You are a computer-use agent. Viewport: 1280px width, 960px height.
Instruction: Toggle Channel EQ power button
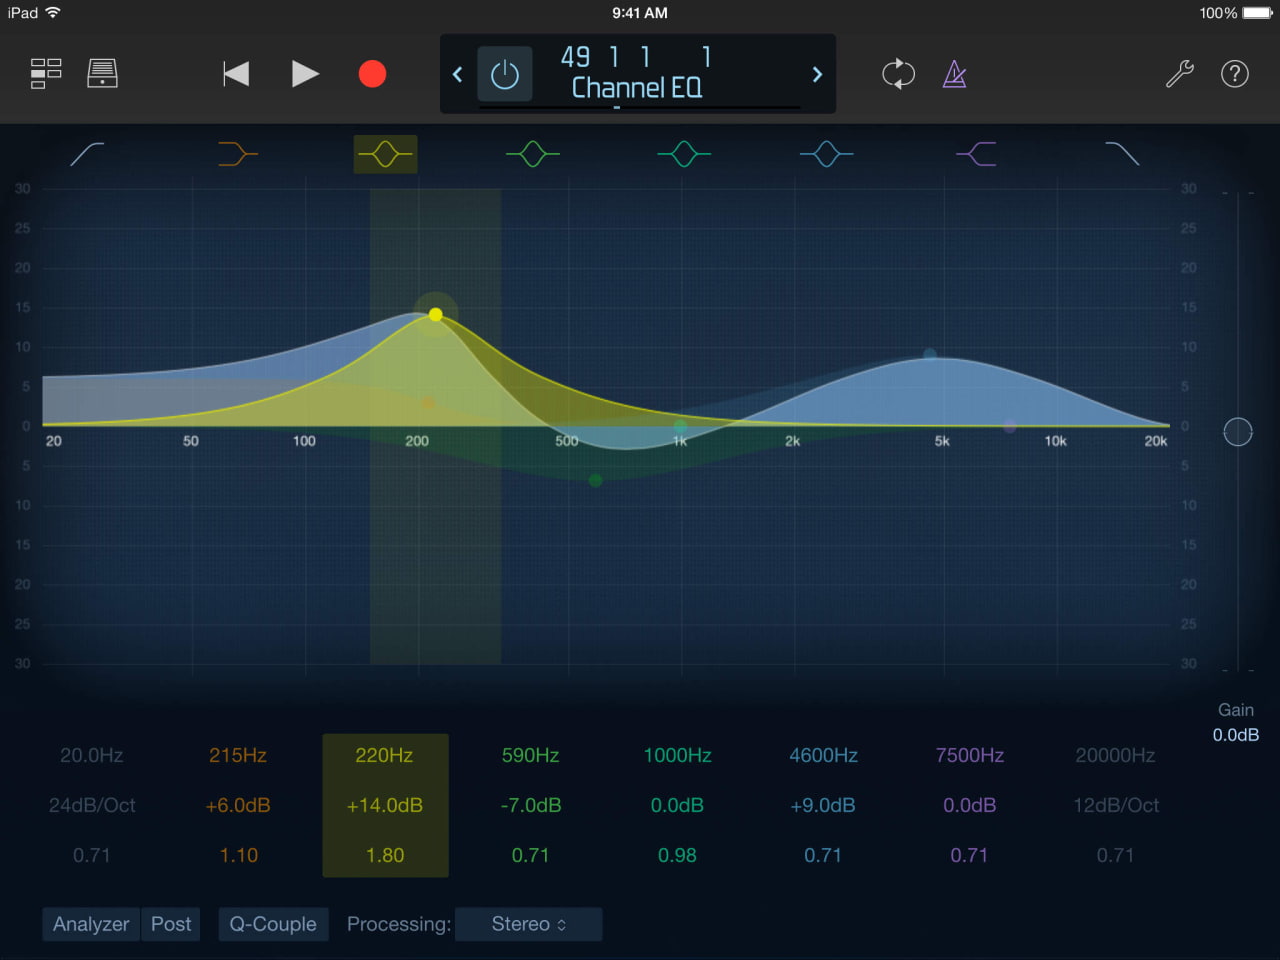tap(505, 75)
